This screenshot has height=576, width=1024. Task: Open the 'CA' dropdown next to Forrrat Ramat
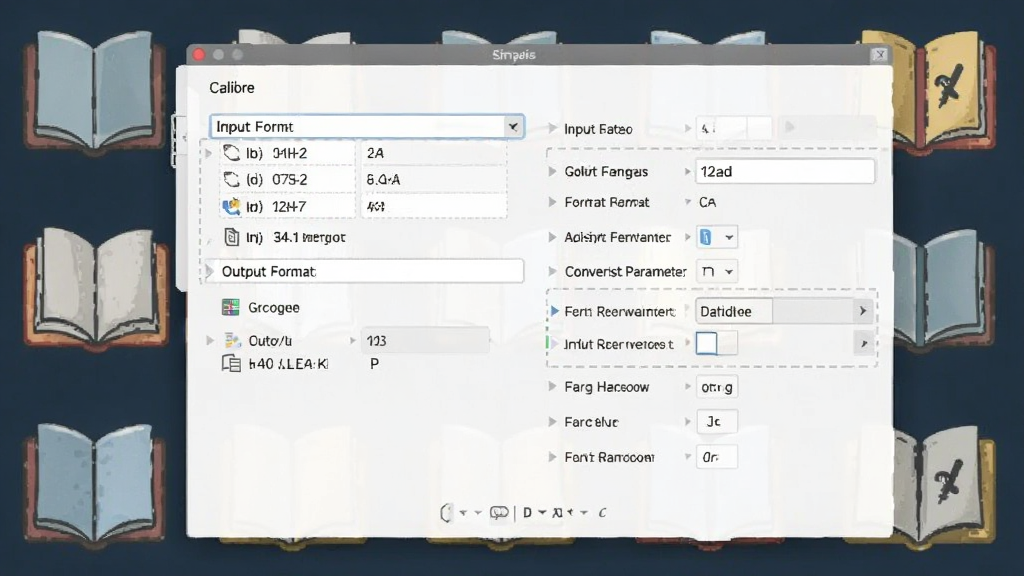tap(688, 202)
